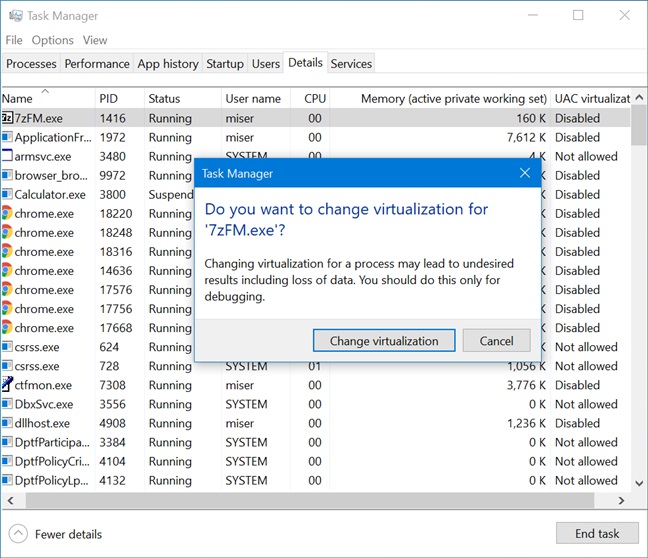Open the Options menu
Viewport: 648px width, 558px height.
point(52,40)
